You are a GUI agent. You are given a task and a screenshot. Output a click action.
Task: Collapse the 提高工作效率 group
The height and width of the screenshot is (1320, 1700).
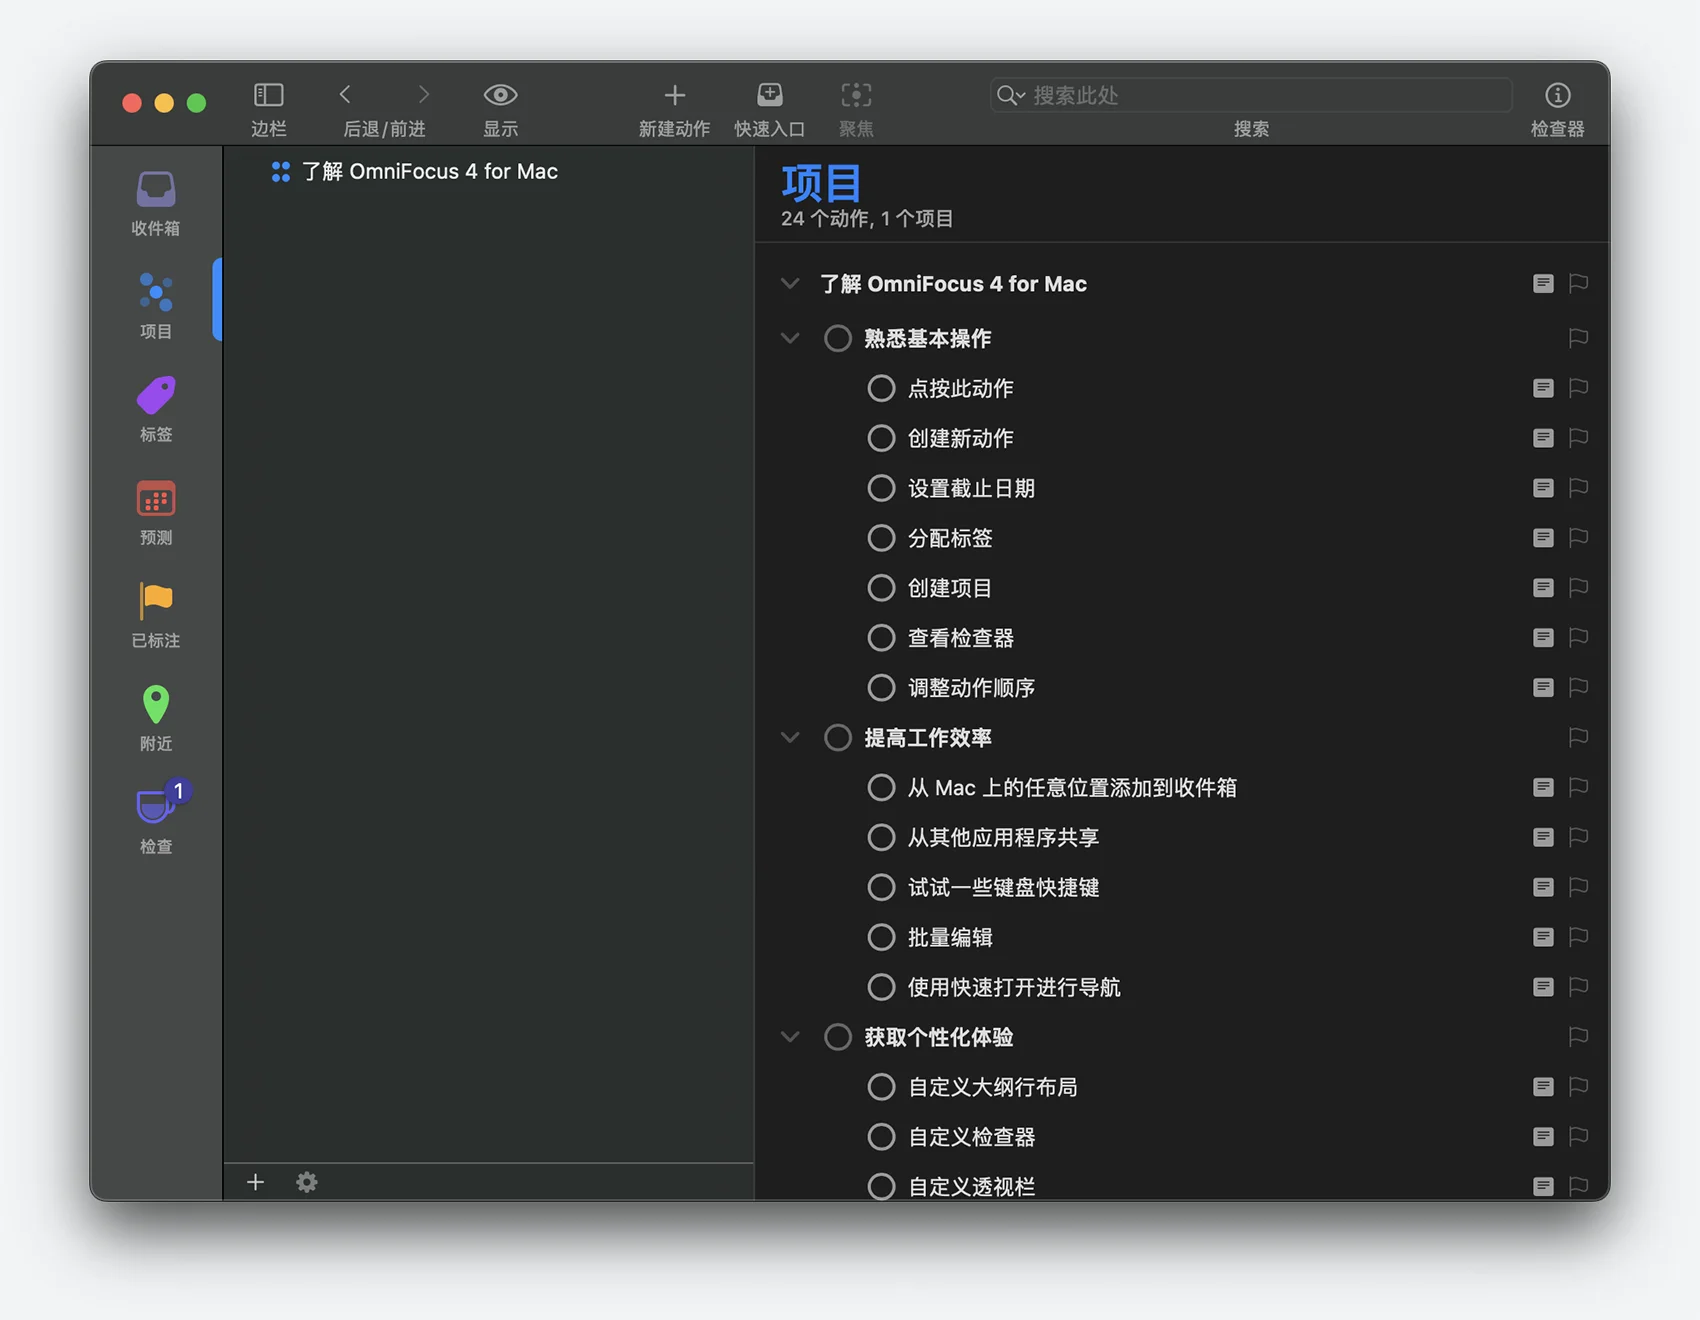(x=790, y=738)
